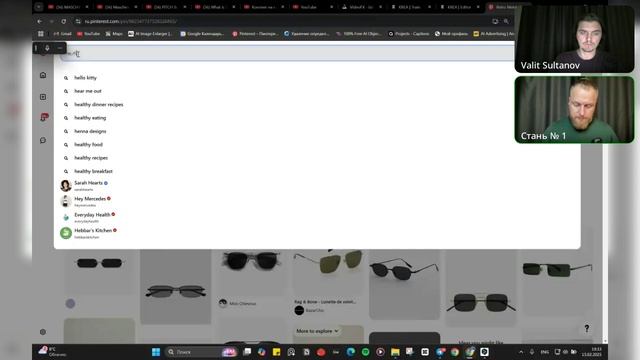Image resolution: width=640 pixels, height=360 pixels.
Task: Open the Gmail bookmark
Action: coord(62,33)
